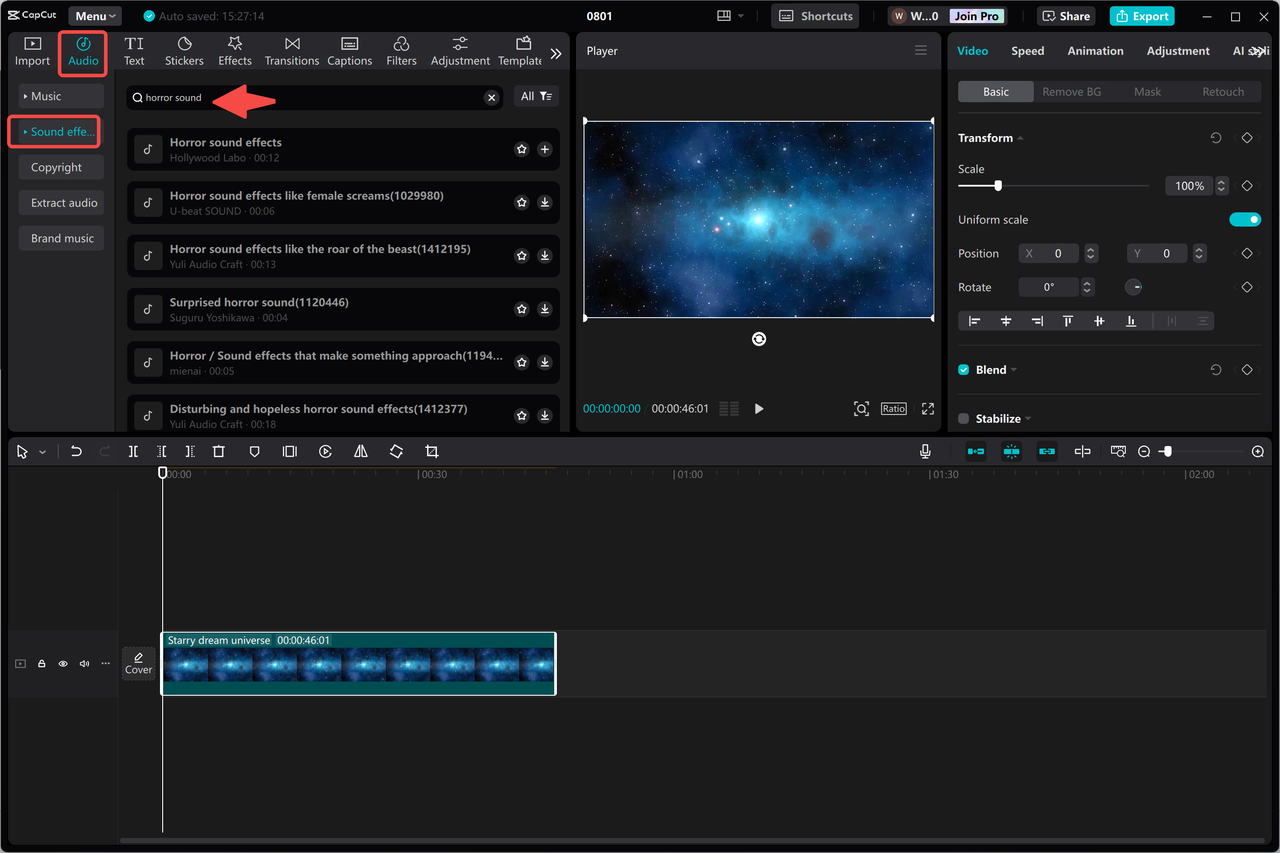Select the Mirror tool in the timeline toolbar
This screenshot has width=1280, height=853.
point(361,451)
